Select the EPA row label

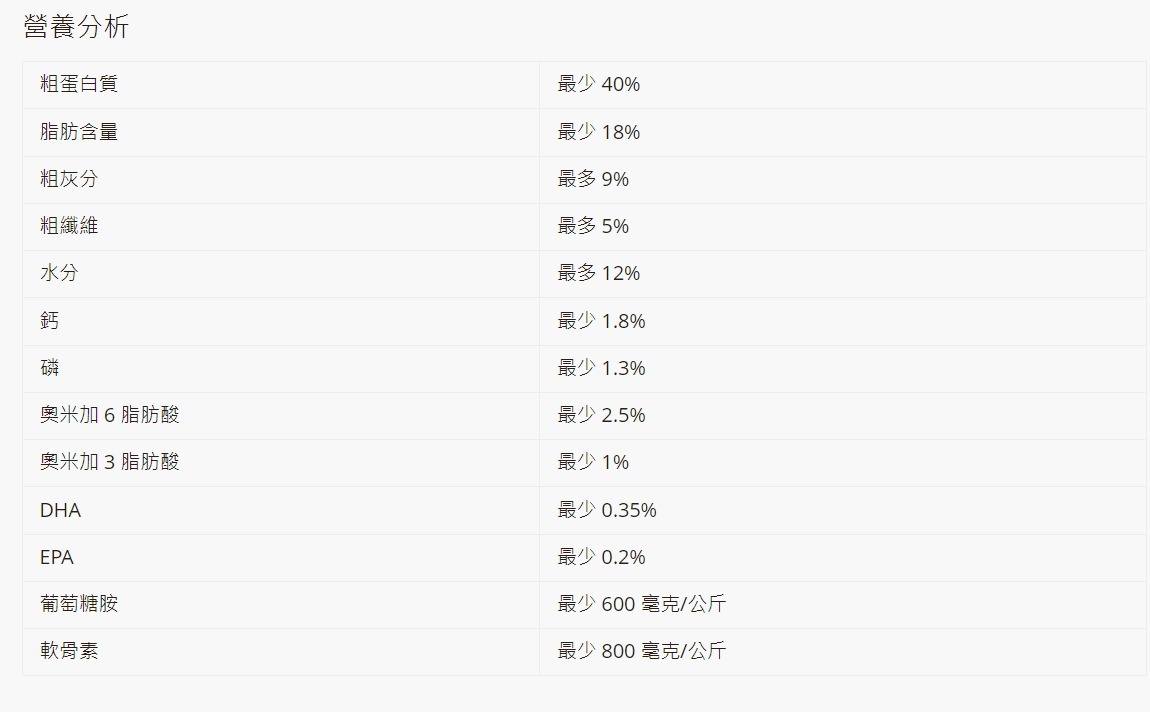pos(57,557)
